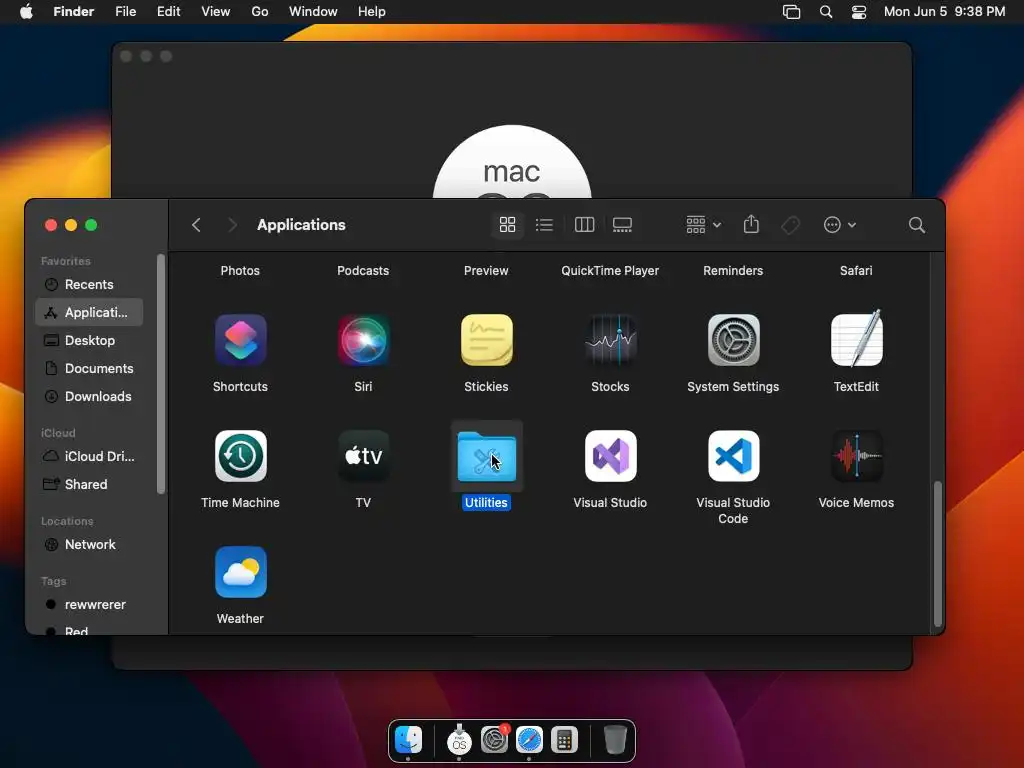This screenshot has height=768, width=1024.
Task: Select the Utilities folder icon
Action: click(487, 456)
